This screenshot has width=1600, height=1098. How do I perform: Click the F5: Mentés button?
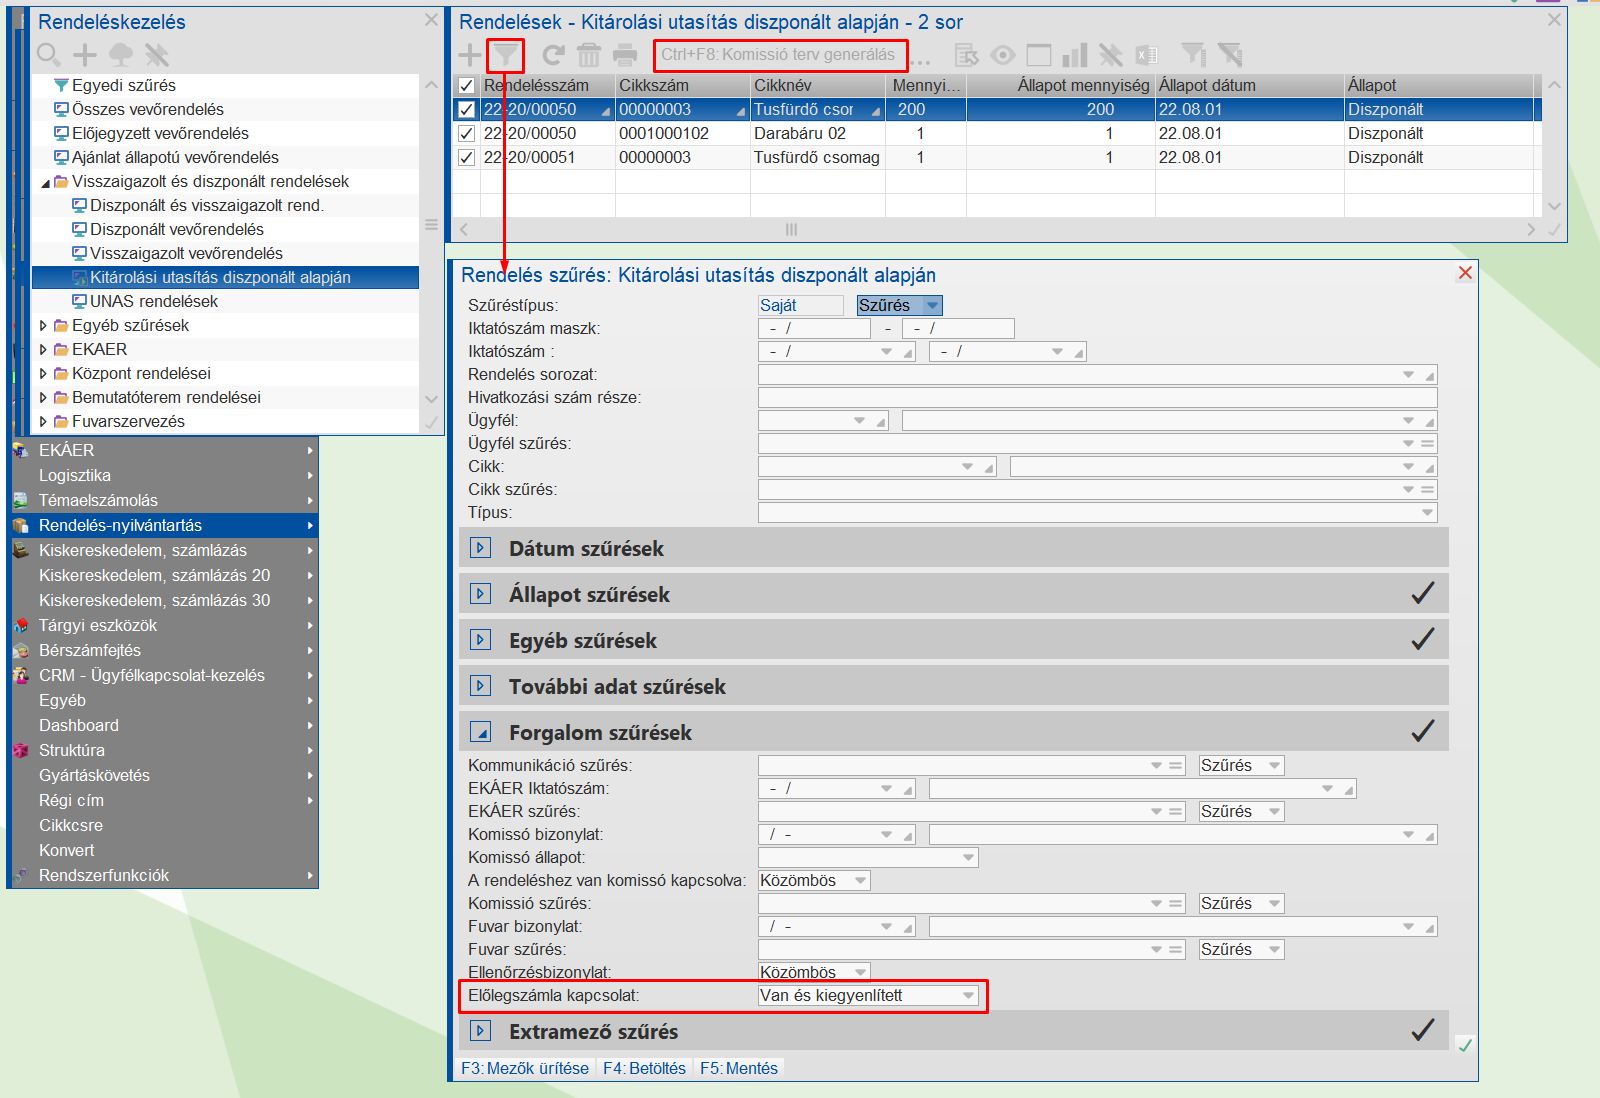point(738,1068)
